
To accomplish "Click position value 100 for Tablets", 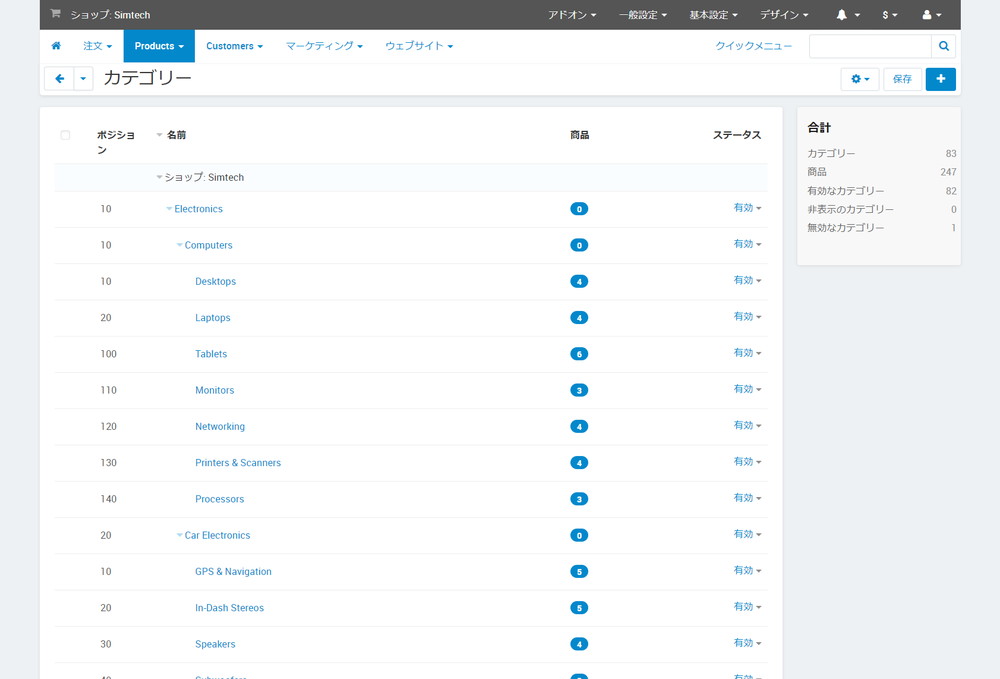I will (108, 354).
